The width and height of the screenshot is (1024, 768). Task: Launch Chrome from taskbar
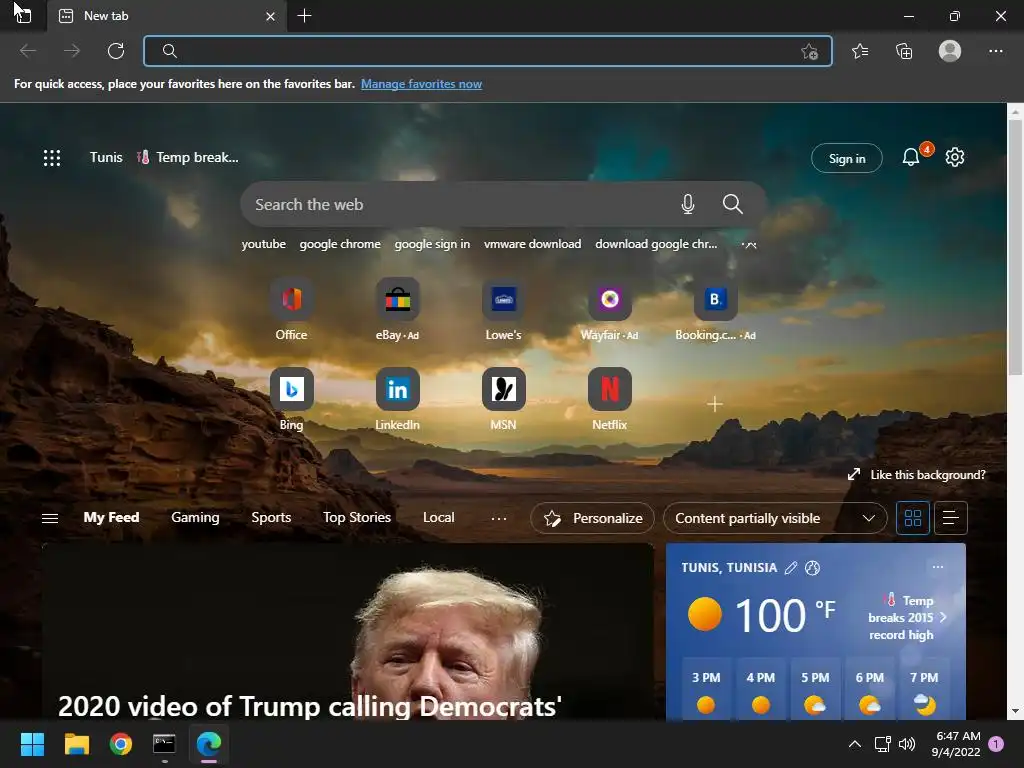click(121, 744)
